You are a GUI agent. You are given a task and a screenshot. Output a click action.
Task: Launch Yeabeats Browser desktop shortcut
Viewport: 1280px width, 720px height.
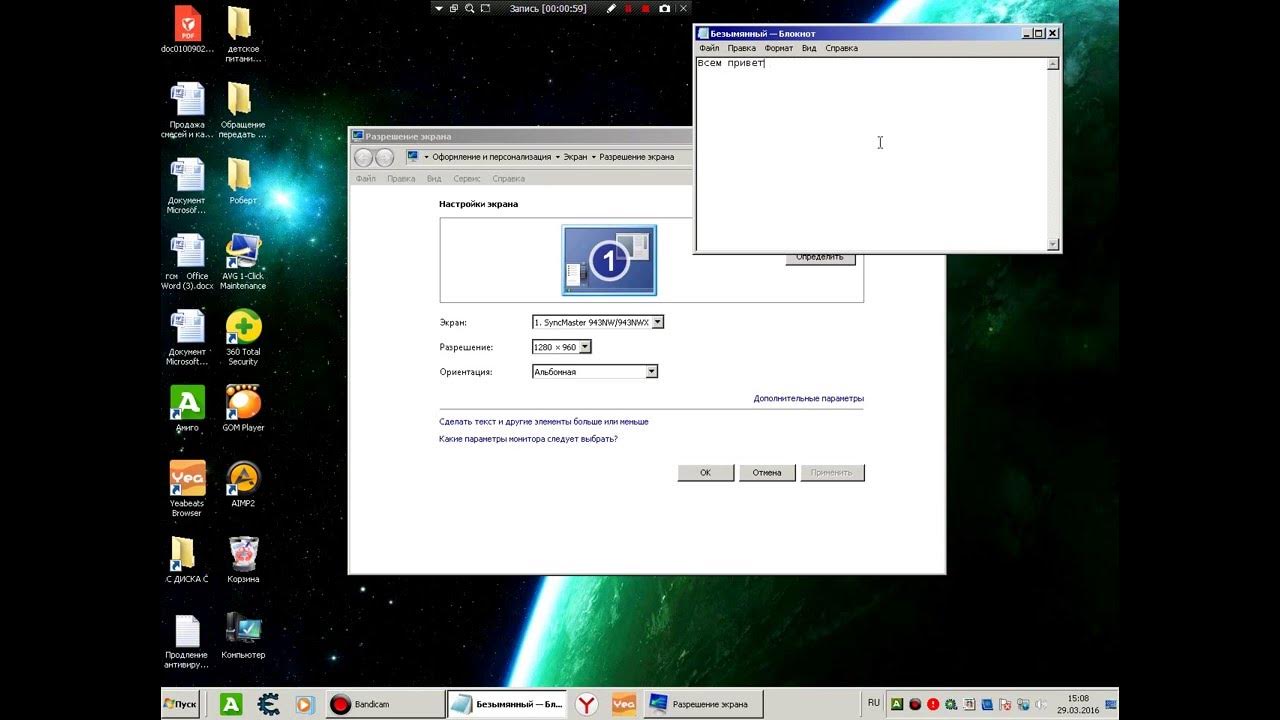(187, 489)
